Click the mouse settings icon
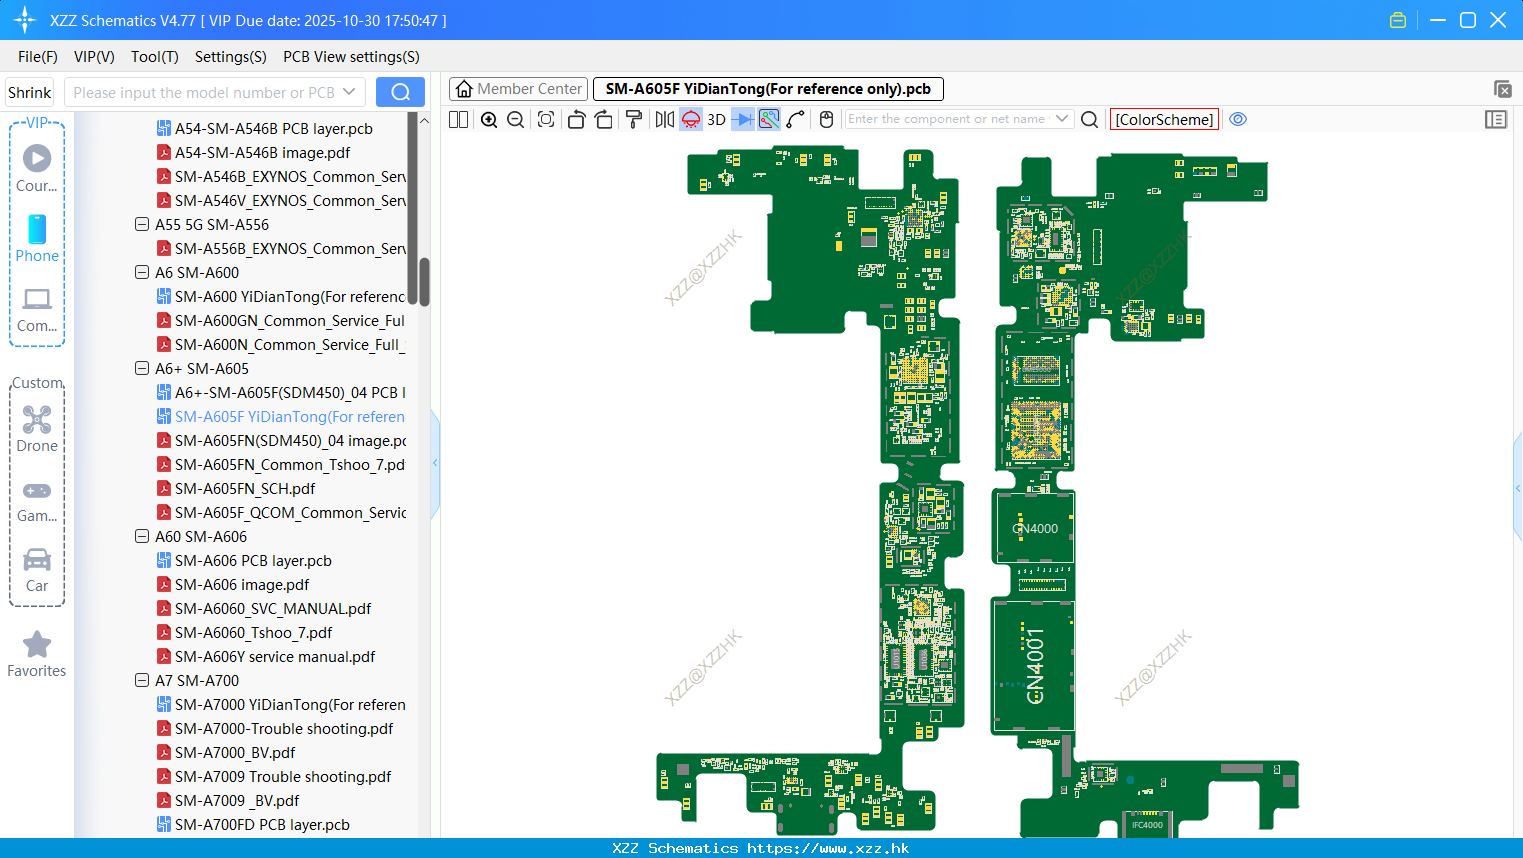The width and height of the screenshot is (1523, 858). pos(826,119)
